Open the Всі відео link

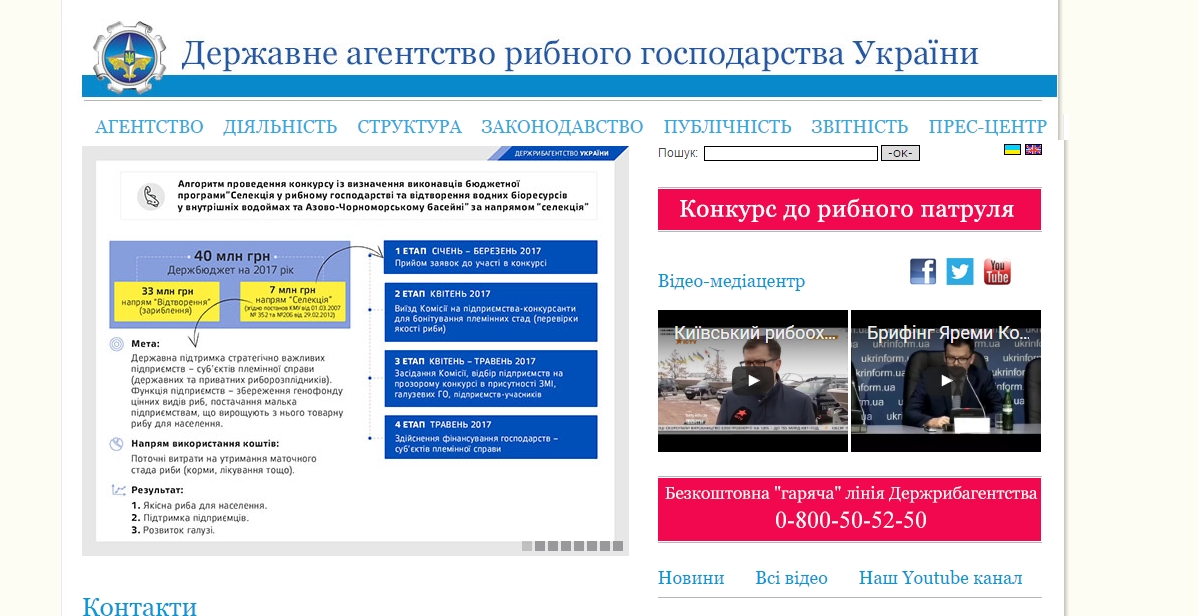click(791, 578)
